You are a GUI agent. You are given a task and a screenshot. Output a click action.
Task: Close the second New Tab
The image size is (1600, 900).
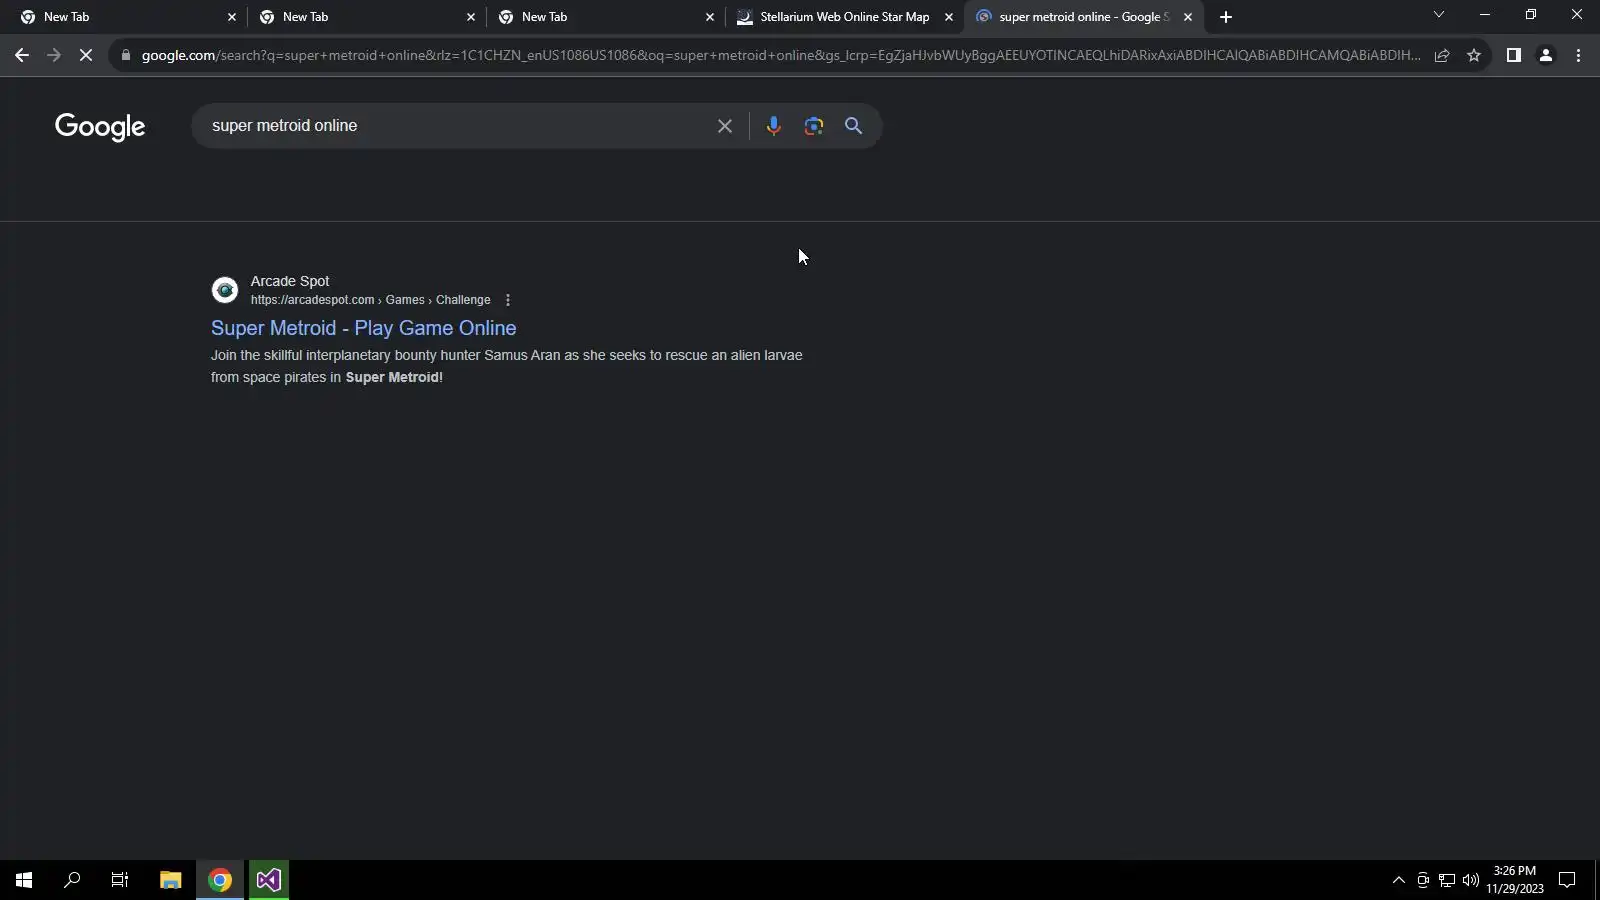(x=471, y=17)
